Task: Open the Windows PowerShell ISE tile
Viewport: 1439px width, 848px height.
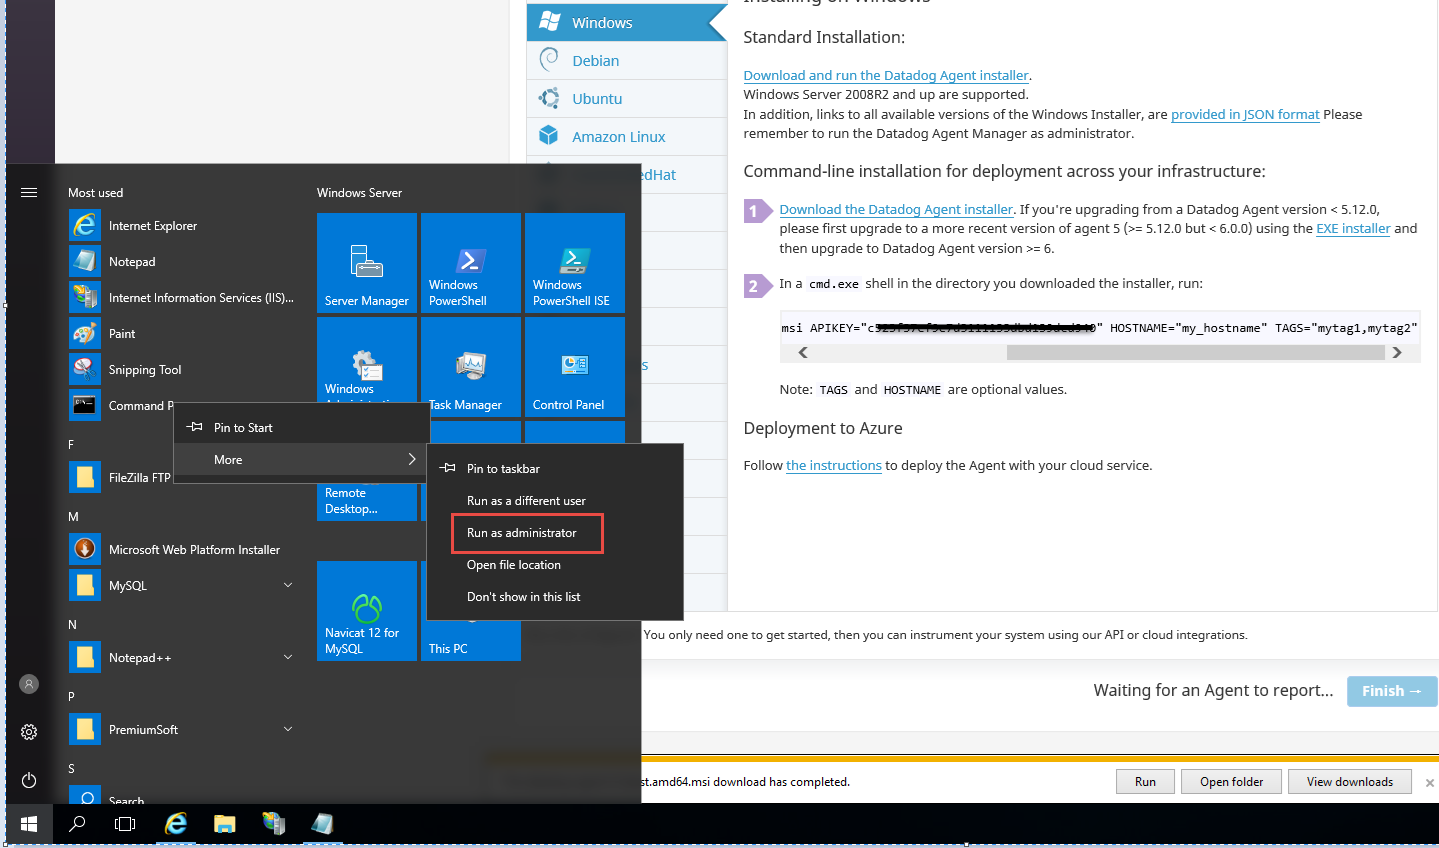Action: point(575,263)
